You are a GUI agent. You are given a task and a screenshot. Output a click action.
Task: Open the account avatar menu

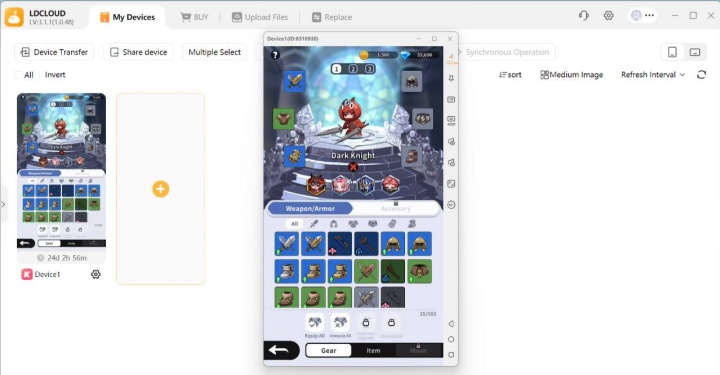(x=642, y=16)
